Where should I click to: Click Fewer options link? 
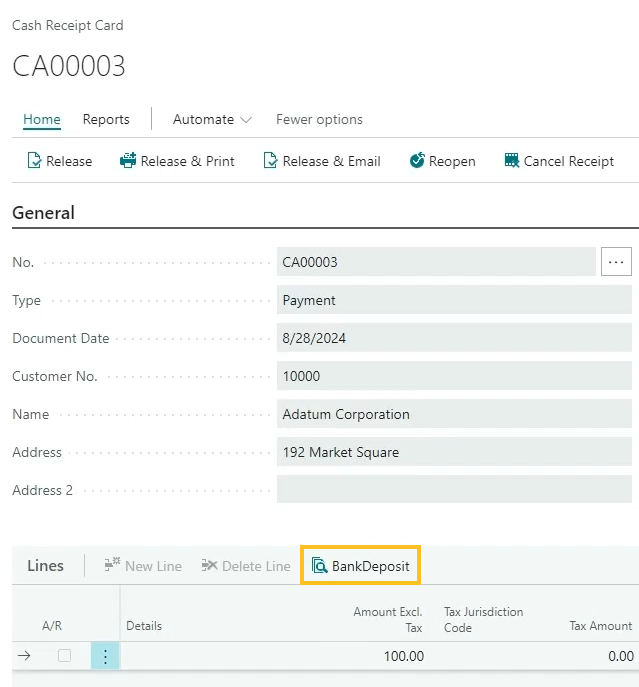click(x=319, y=119)
